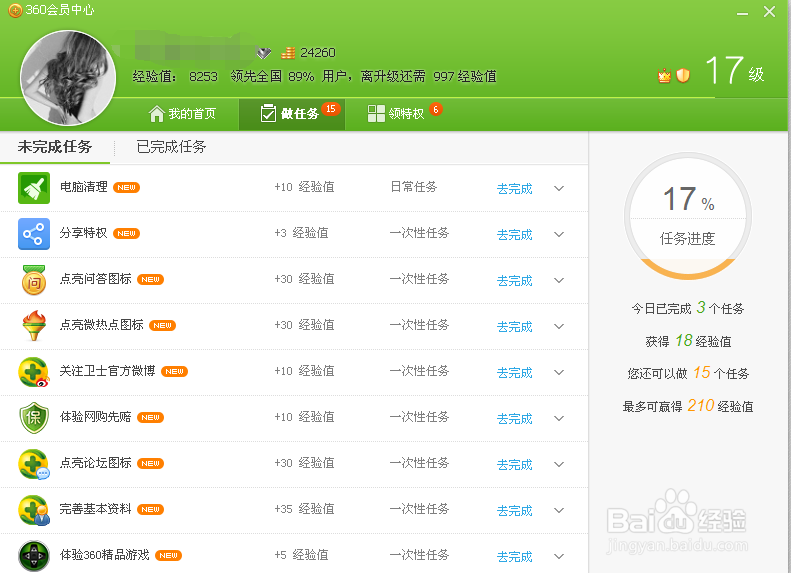Click 去完成 for 电脑清理

(x=515, y=189)
